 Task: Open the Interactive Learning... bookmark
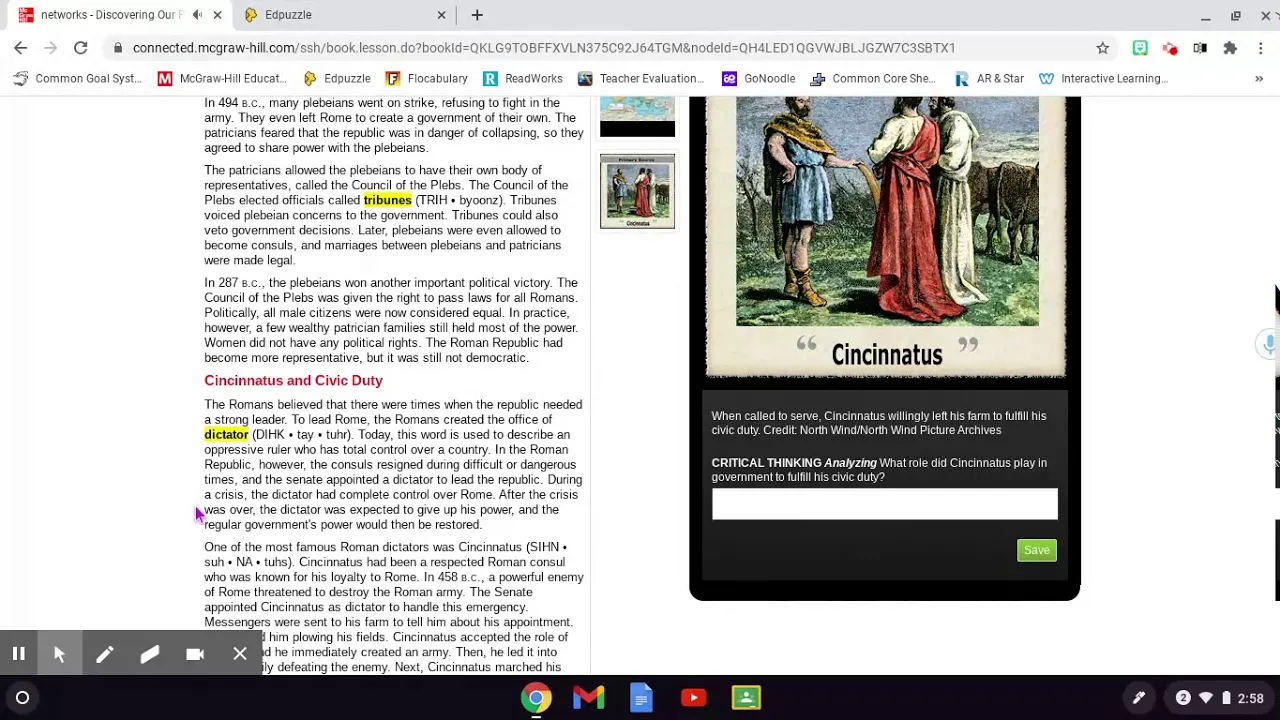[x=1103, y=78]
